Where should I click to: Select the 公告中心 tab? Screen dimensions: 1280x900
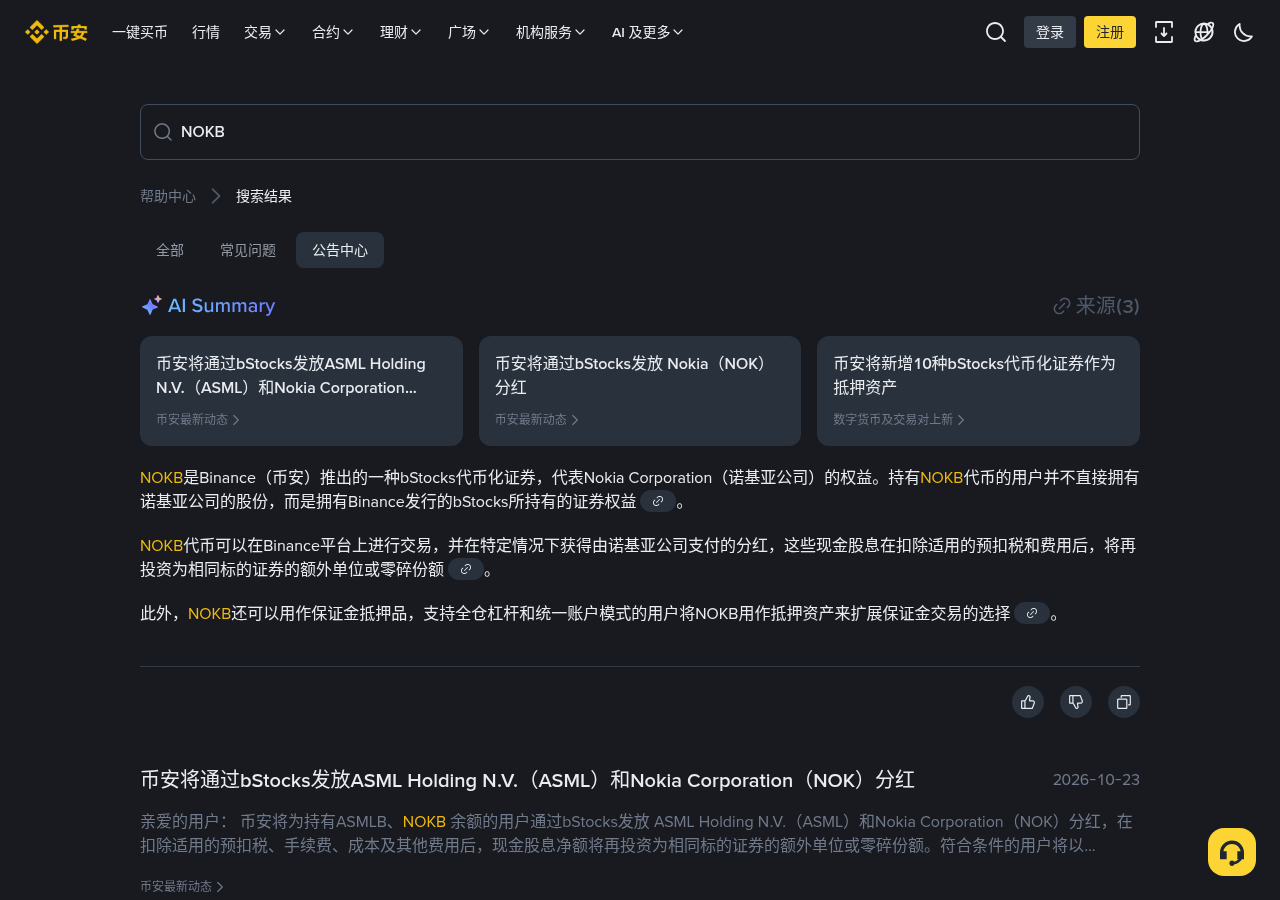(x=340, y=250)
